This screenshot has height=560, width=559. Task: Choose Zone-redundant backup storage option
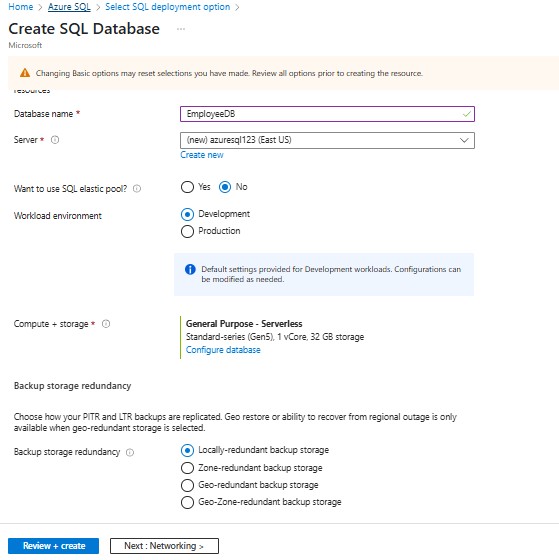coord(187,468)
